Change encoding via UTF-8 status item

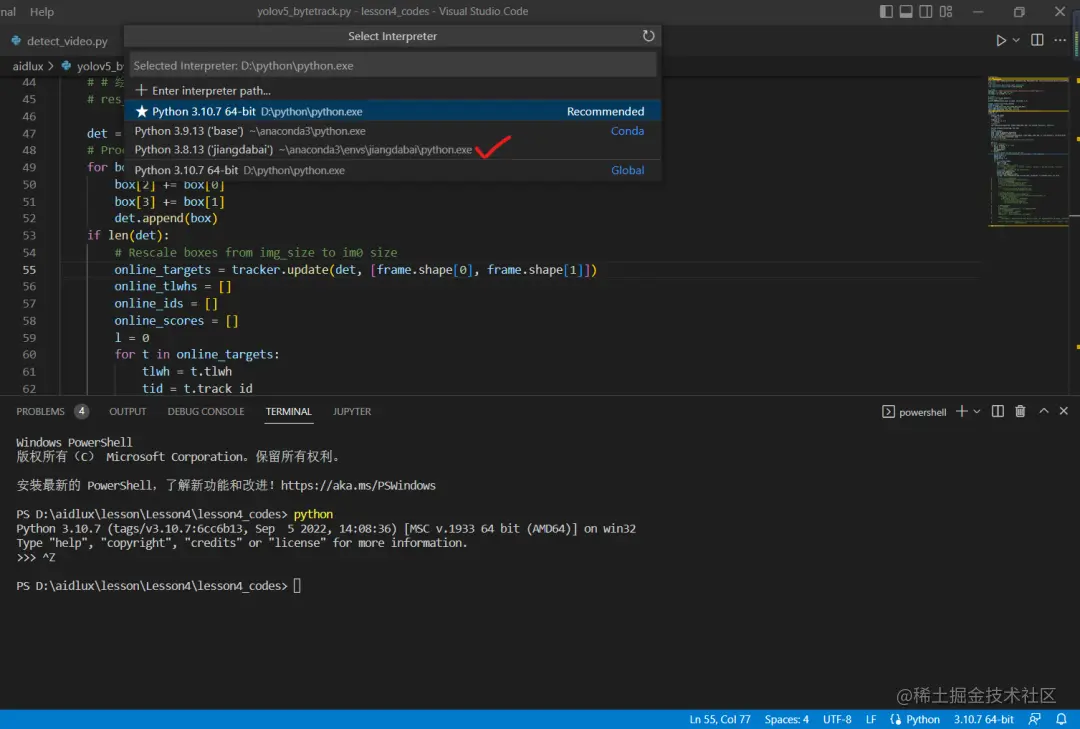(837, 719)
